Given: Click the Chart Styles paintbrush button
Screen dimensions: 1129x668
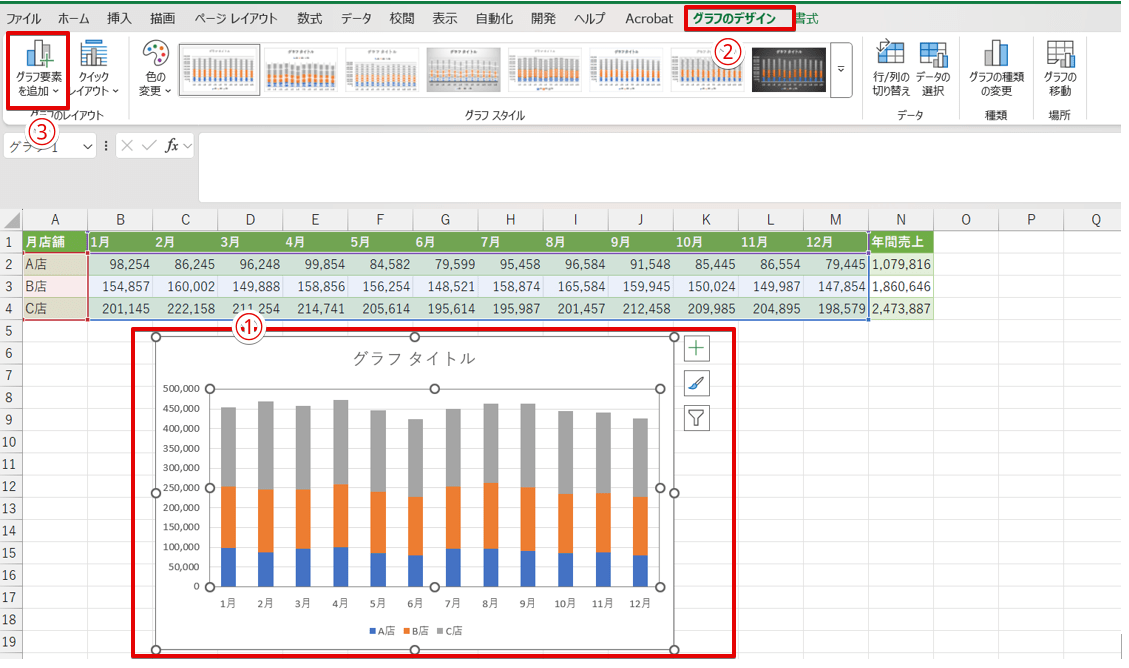Looking at the screenshot, I should pyautogui.click(x=696, y=384).
